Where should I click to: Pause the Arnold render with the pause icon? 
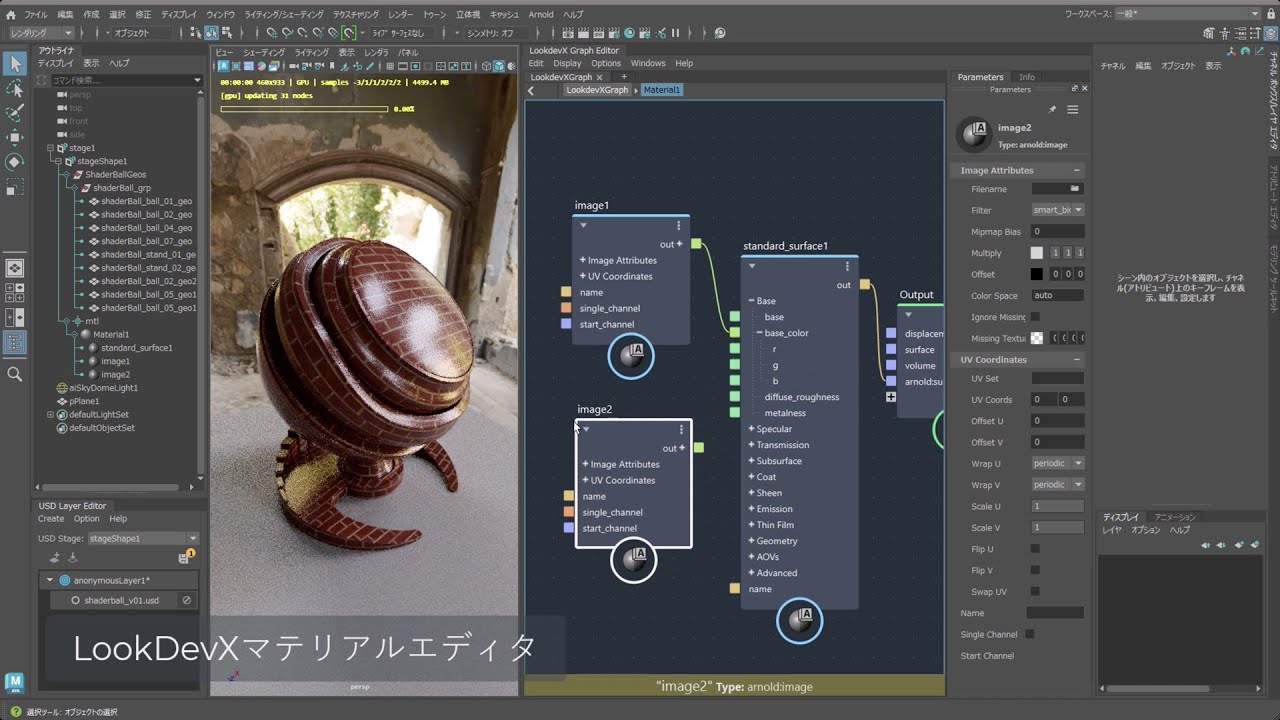675,34
